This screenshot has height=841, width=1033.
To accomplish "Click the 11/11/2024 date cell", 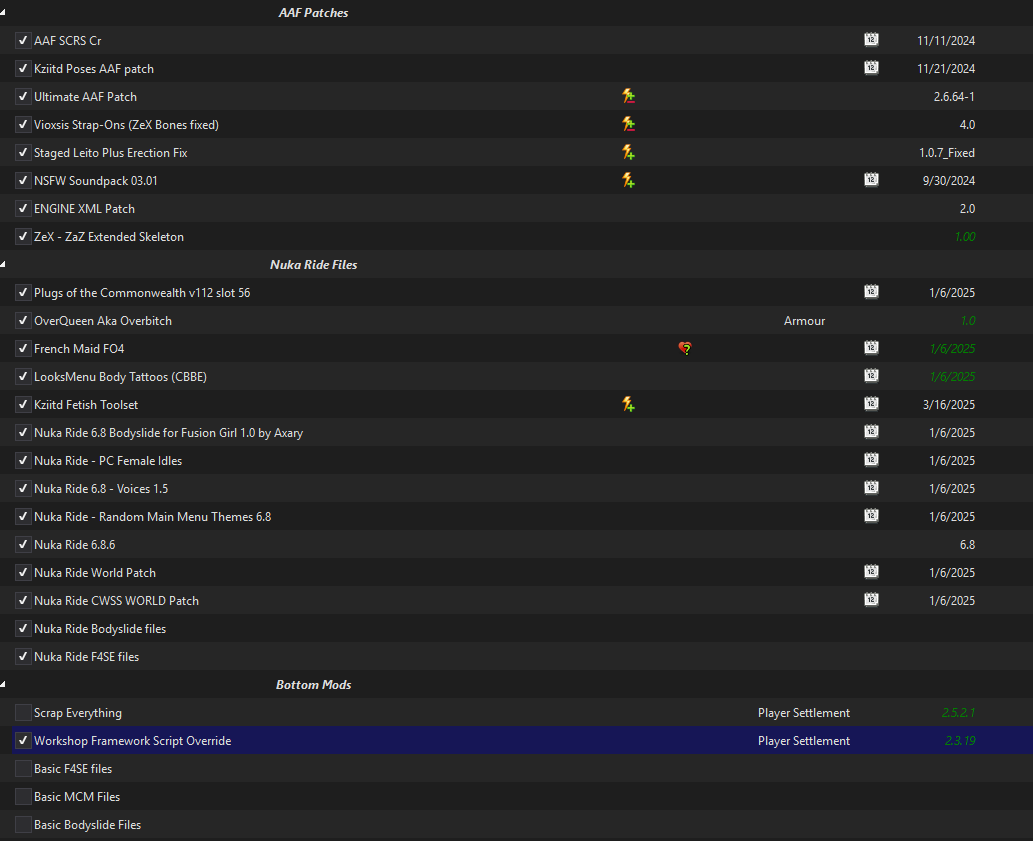I will coord(946,41).
